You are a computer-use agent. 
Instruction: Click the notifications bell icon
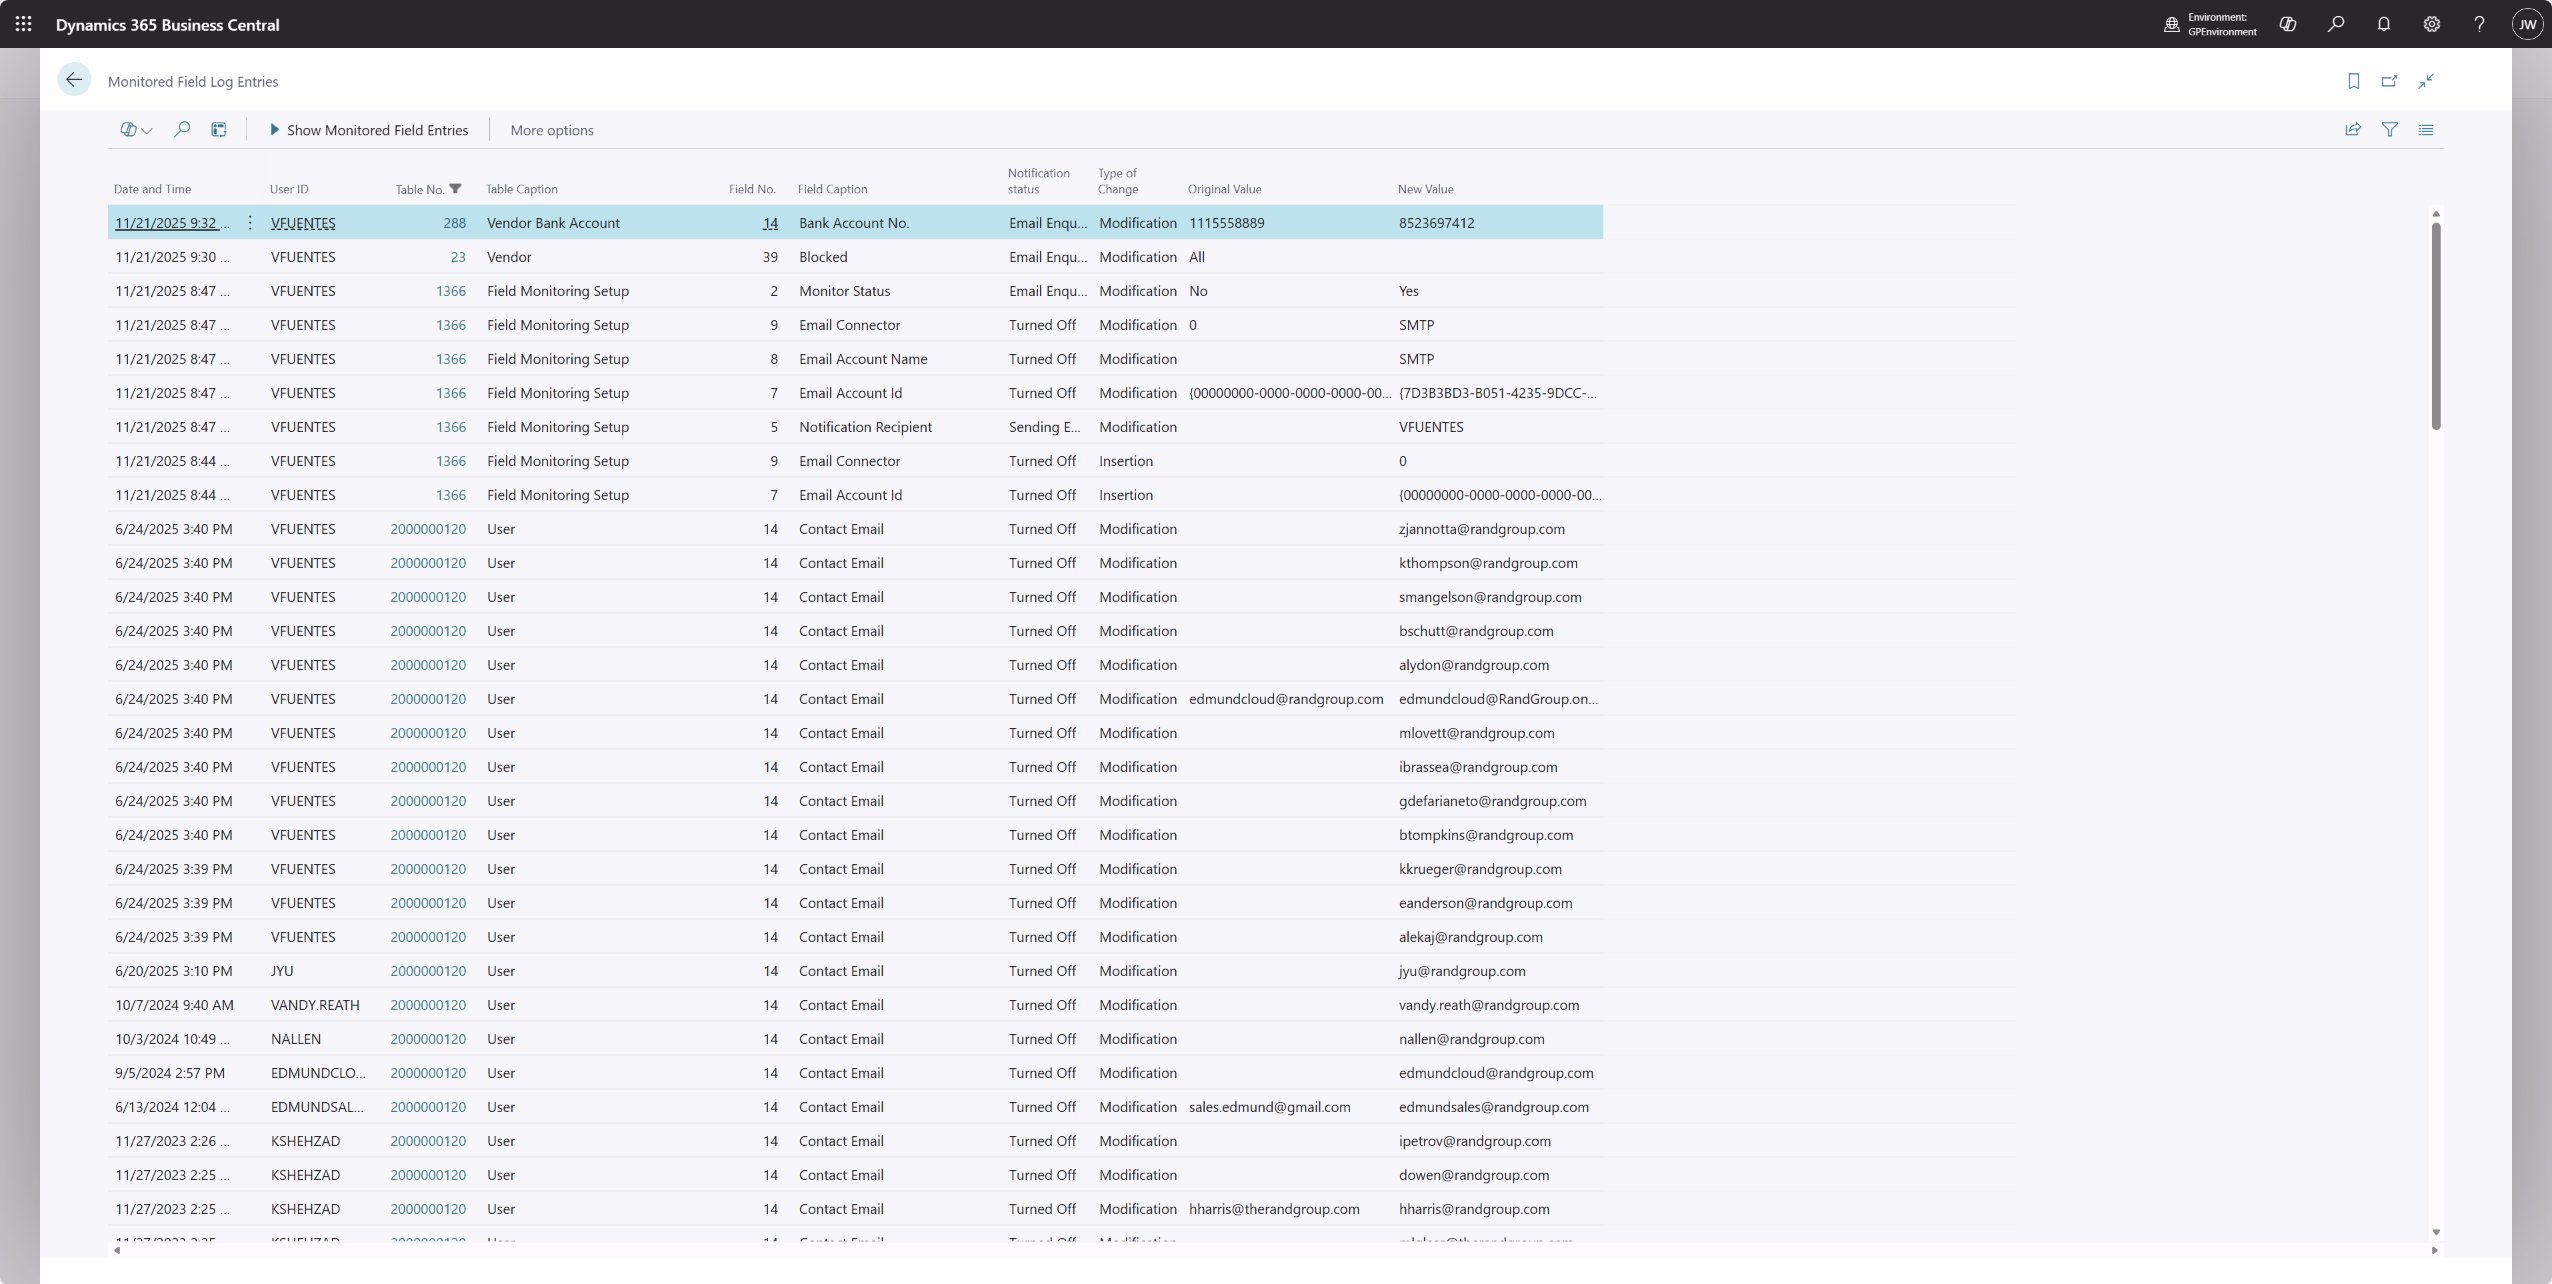click(2384, 24)
